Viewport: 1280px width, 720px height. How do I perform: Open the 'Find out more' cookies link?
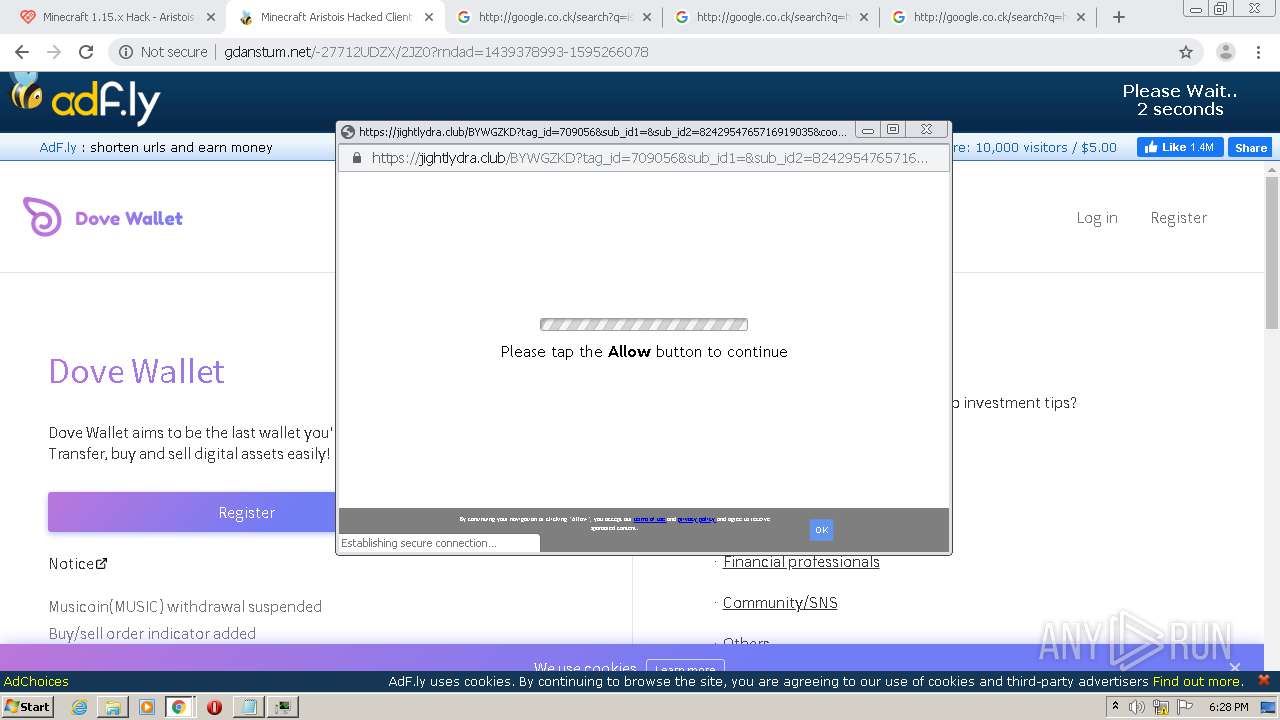(x=1198, y=682)
